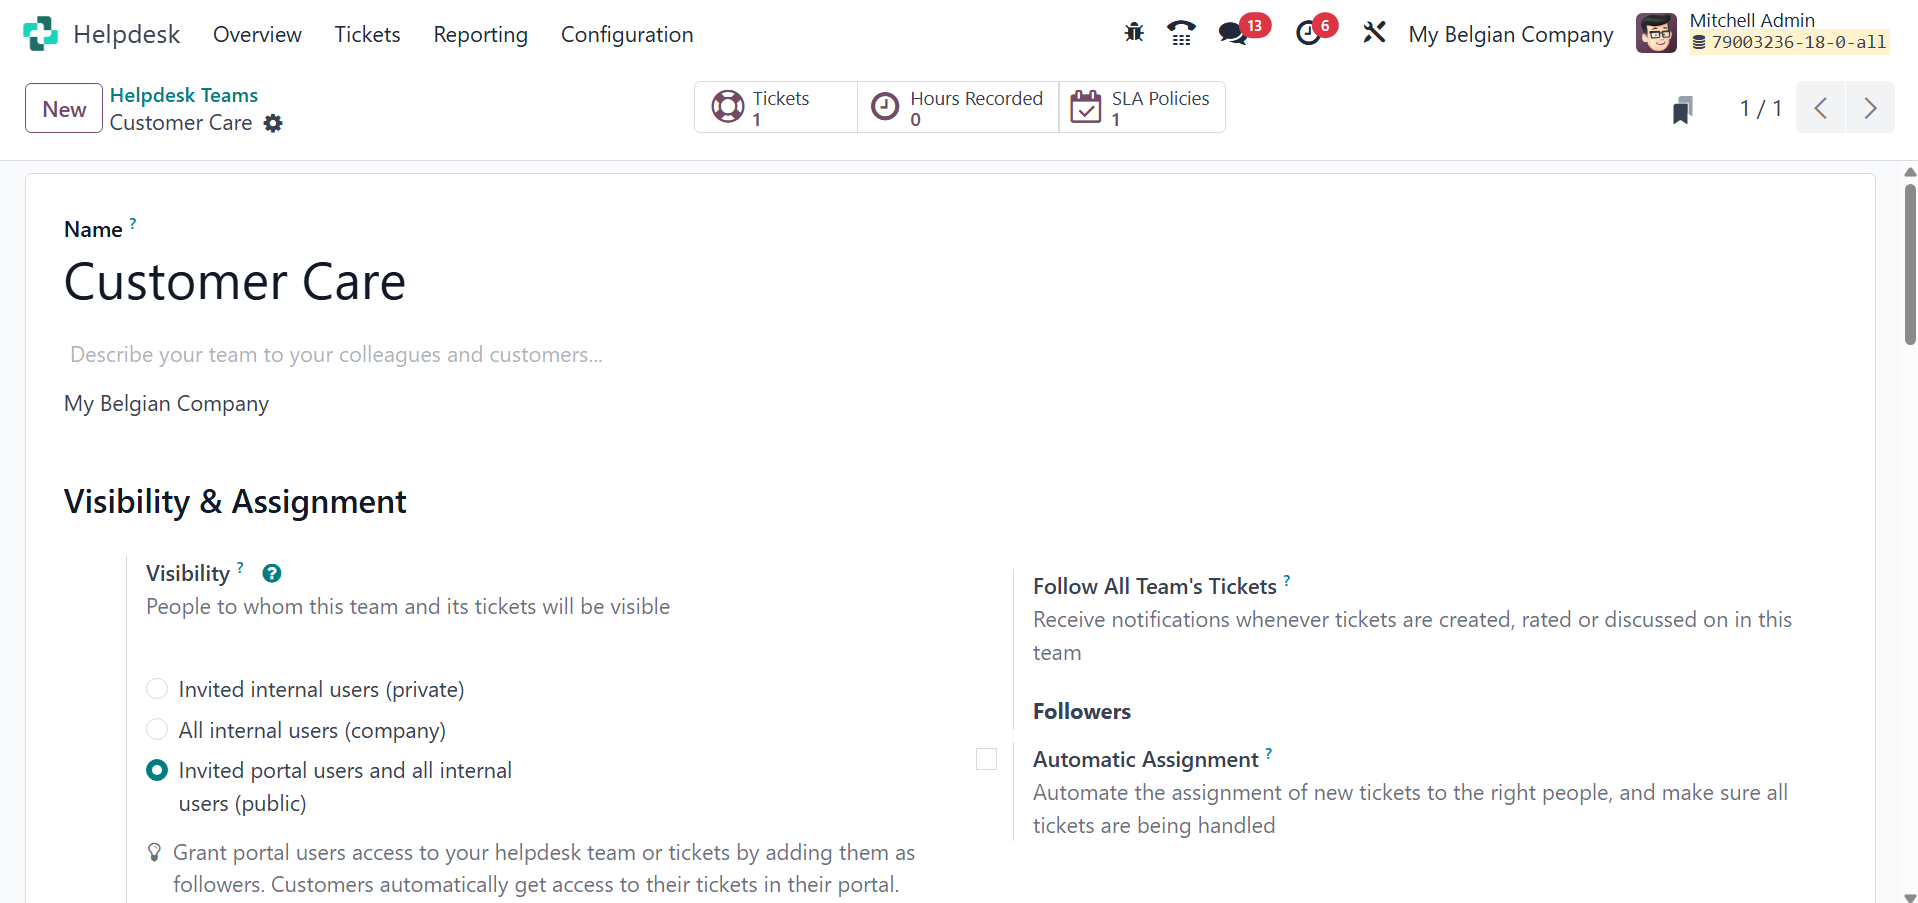Click the Visibility help question mark icon
The image size is (1918, 903).
point(271,573)
